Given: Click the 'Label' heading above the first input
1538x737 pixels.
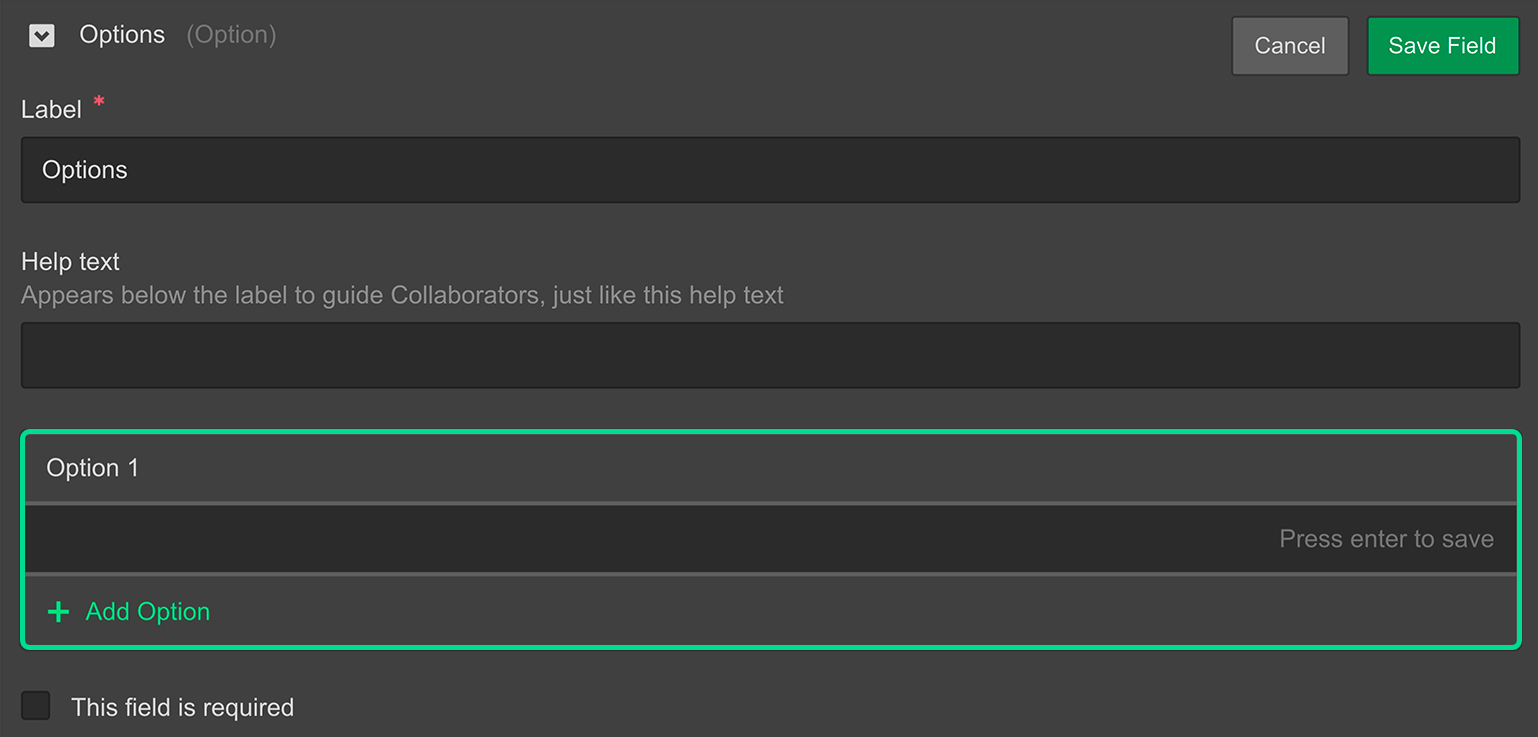Looking at the screenshot, I should [51, 110].
